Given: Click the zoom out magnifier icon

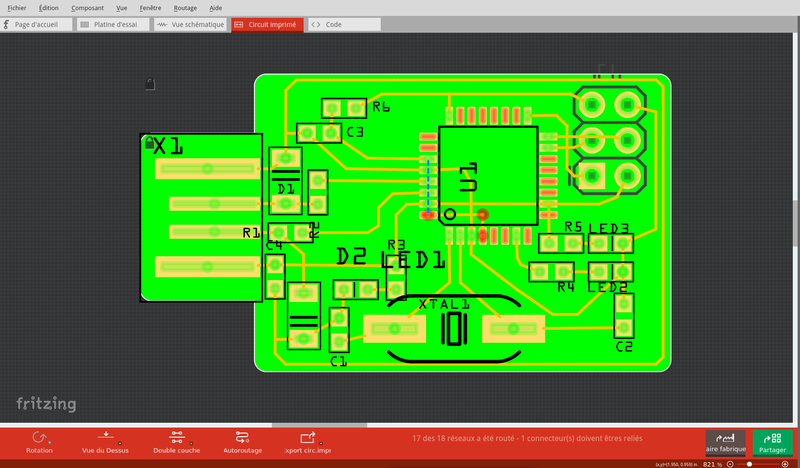Looking at the screenshot, I should (x=730, y=464).
